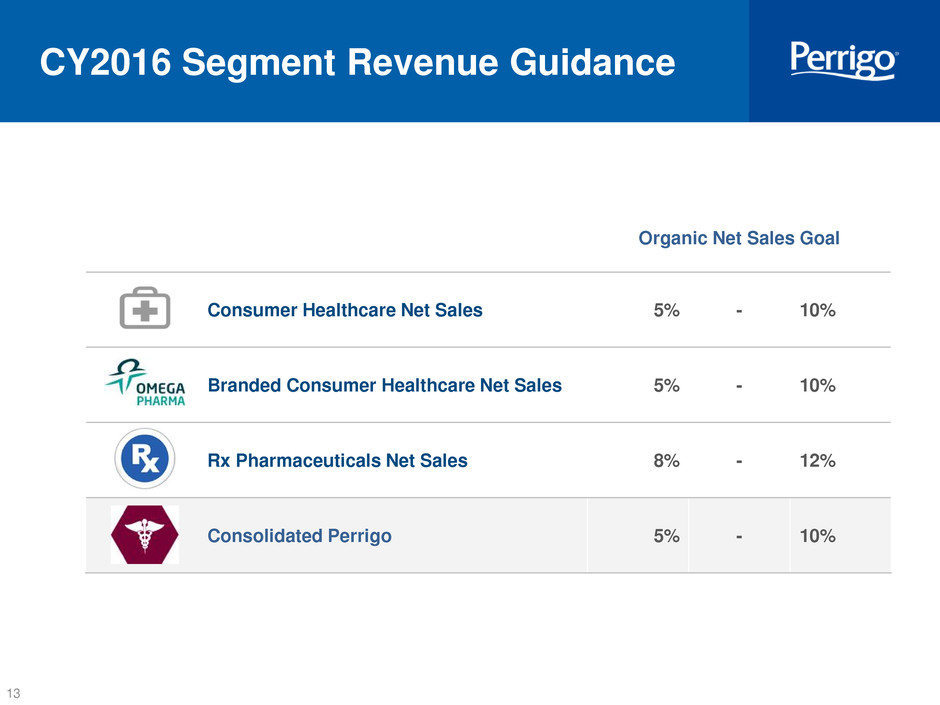Screen dimensions: 940x705
Task: Click the slide page number 13
Action: [13, 693]
